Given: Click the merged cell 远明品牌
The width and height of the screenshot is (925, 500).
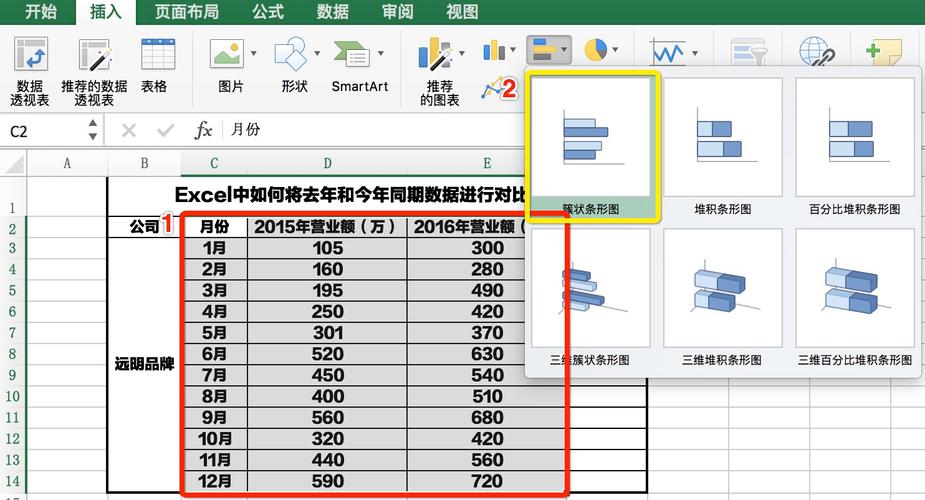Looking at the screenshot, I should click(x=144, y=364).
